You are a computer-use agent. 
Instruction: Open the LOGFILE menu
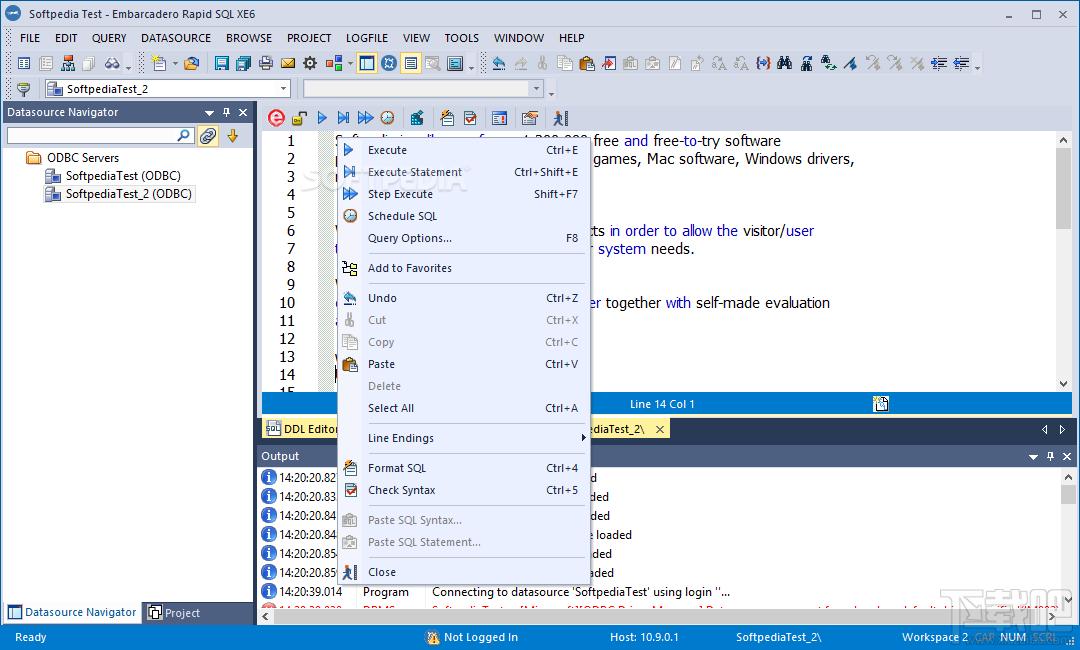tap(366, 38)
